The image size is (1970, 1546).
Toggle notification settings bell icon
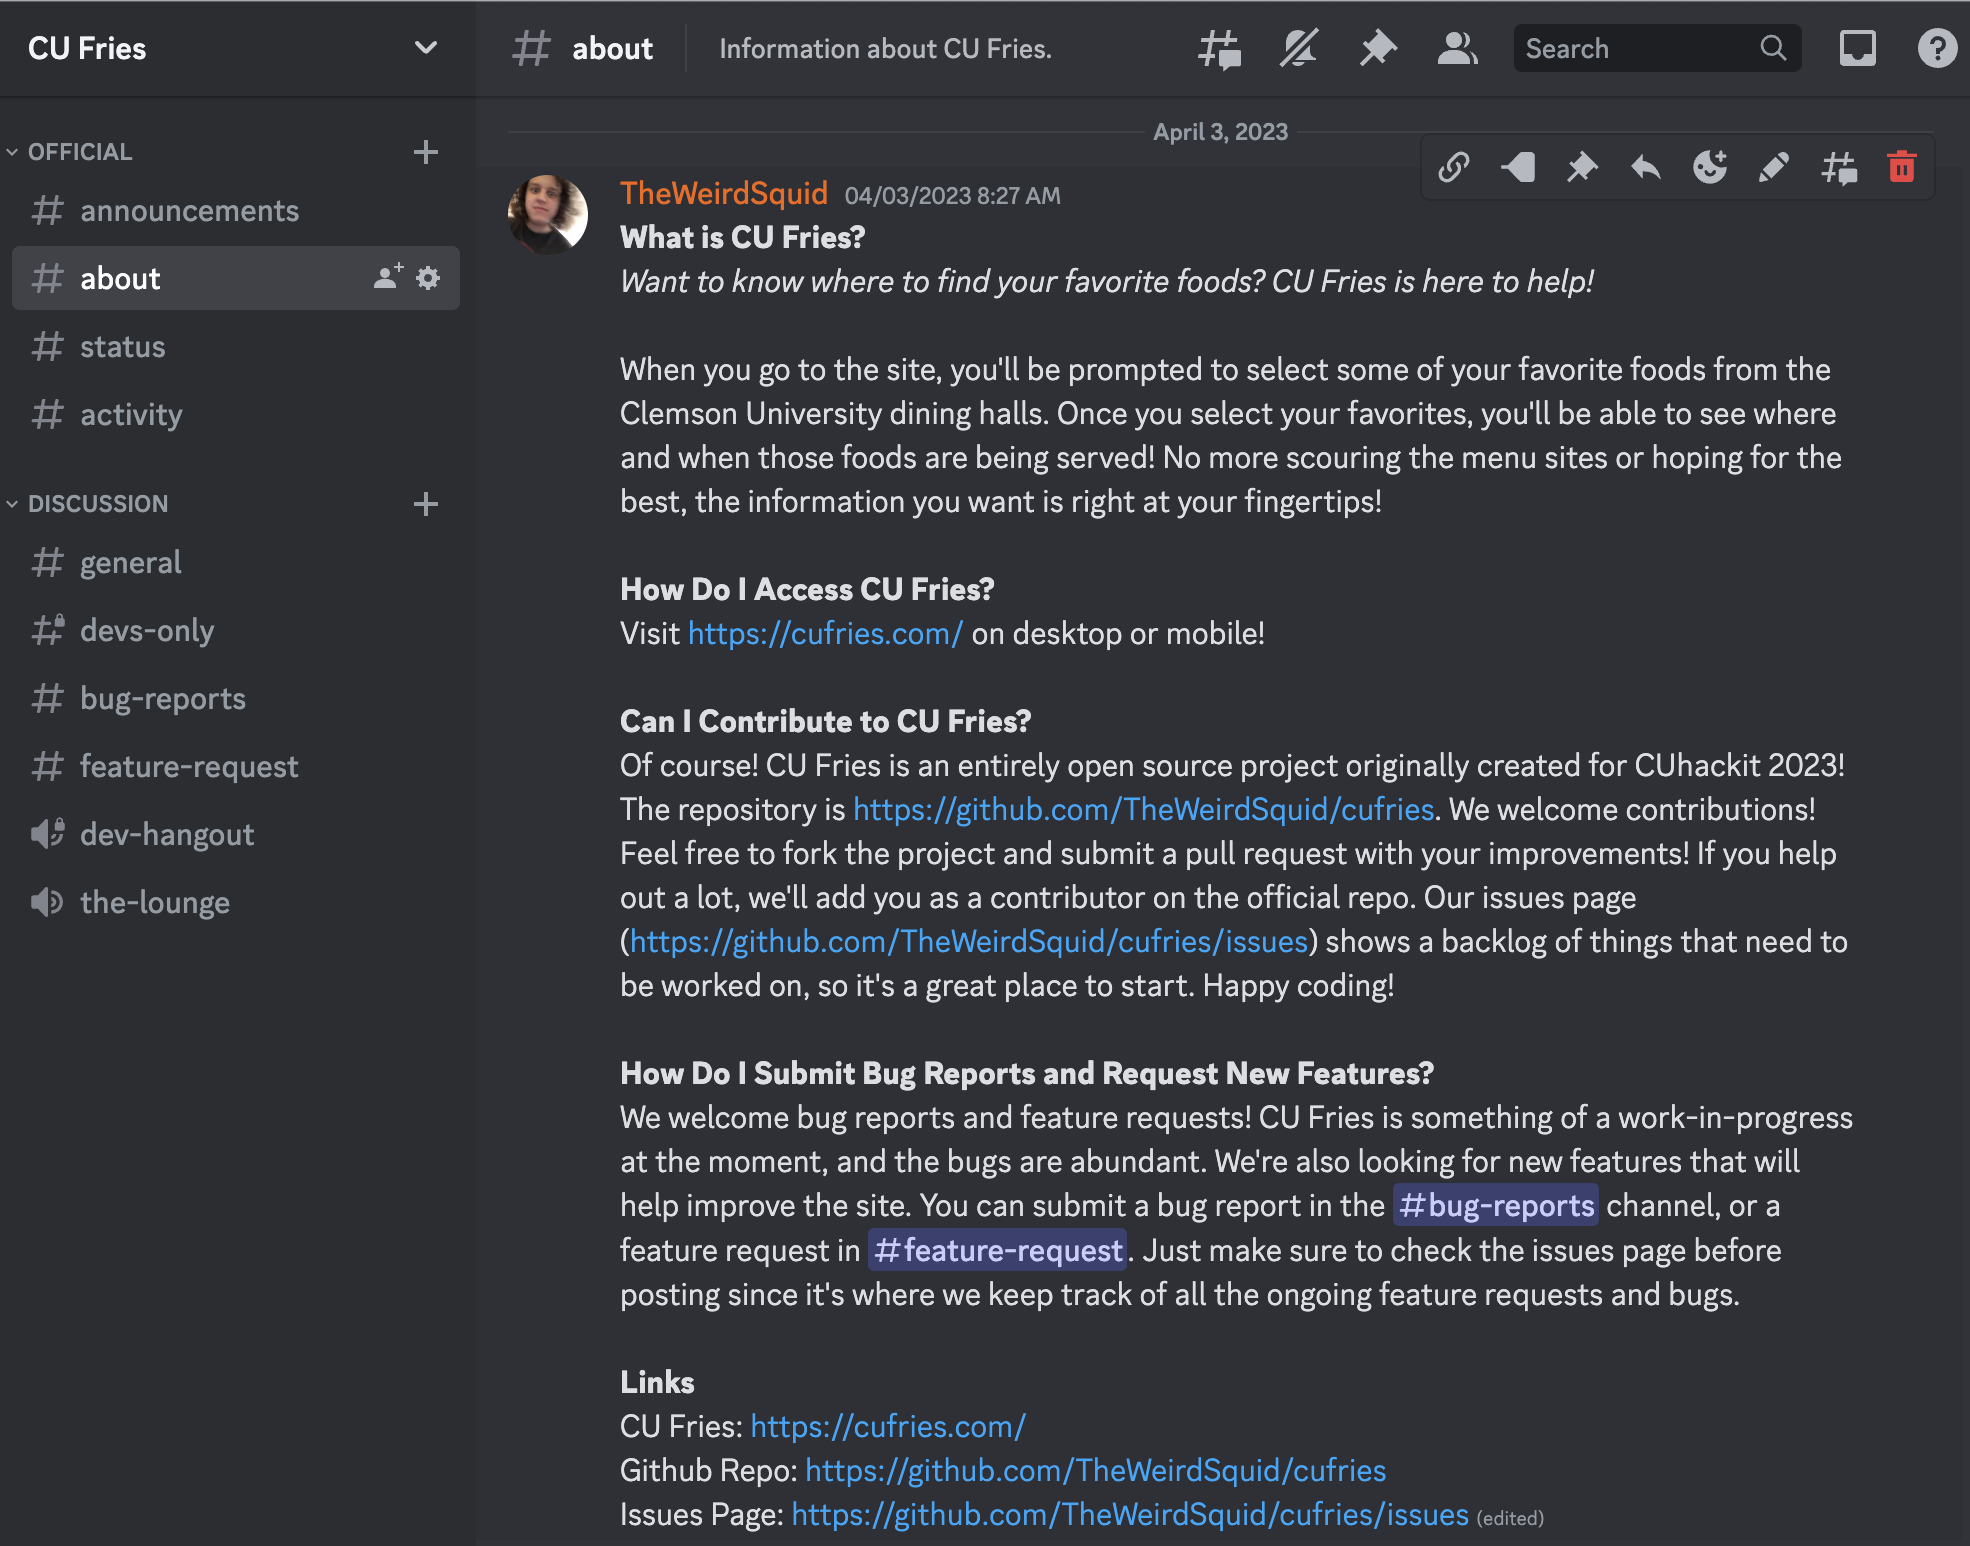tap(1298, 48)
